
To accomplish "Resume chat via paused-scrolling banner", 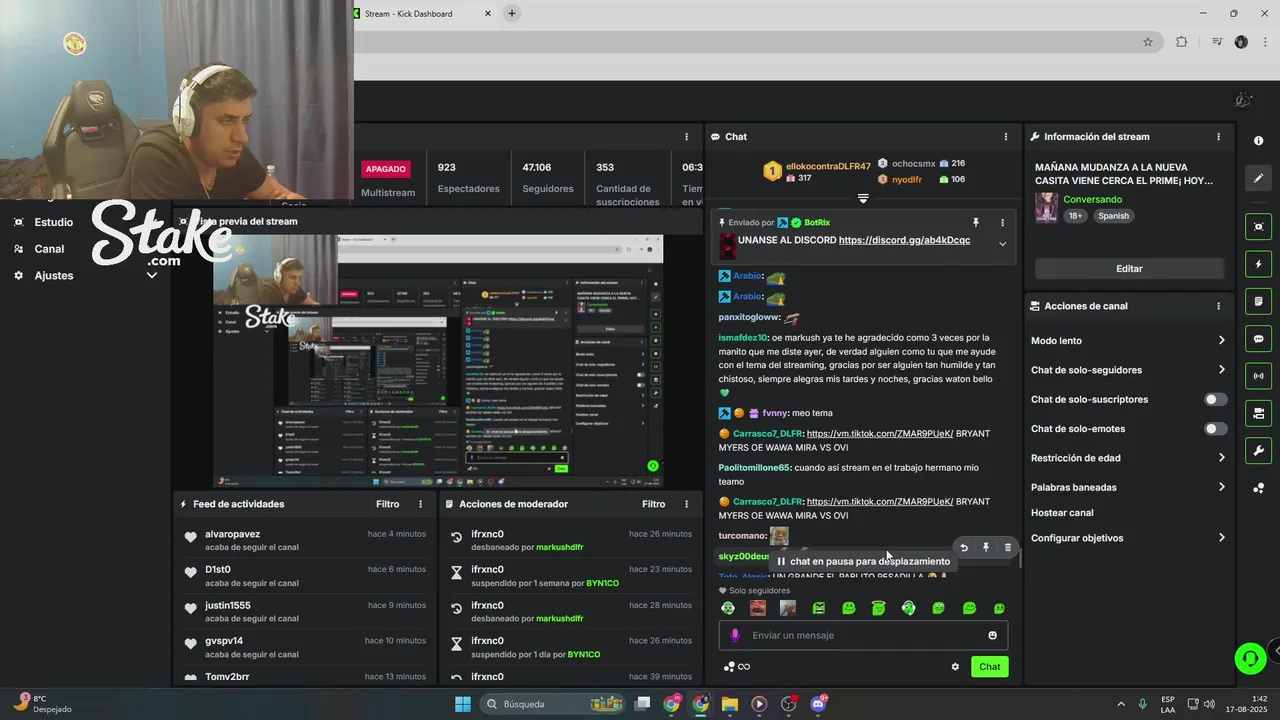I will (x=863, y=561).
